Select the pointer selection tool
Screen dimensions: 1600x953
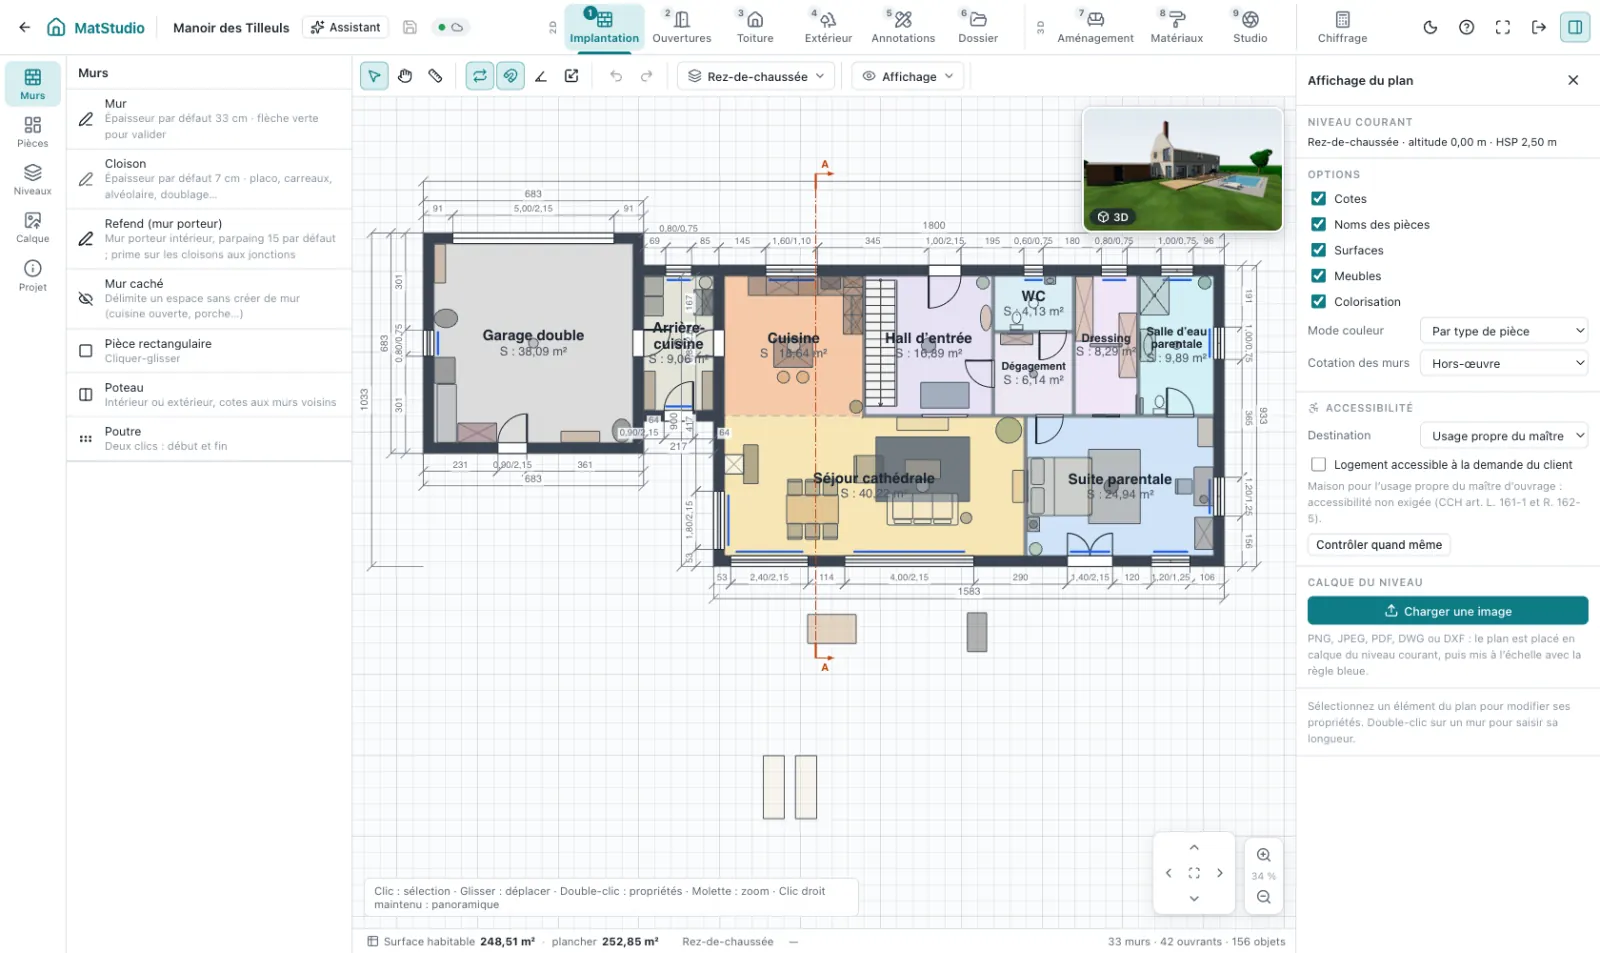(x=374, y=76)
